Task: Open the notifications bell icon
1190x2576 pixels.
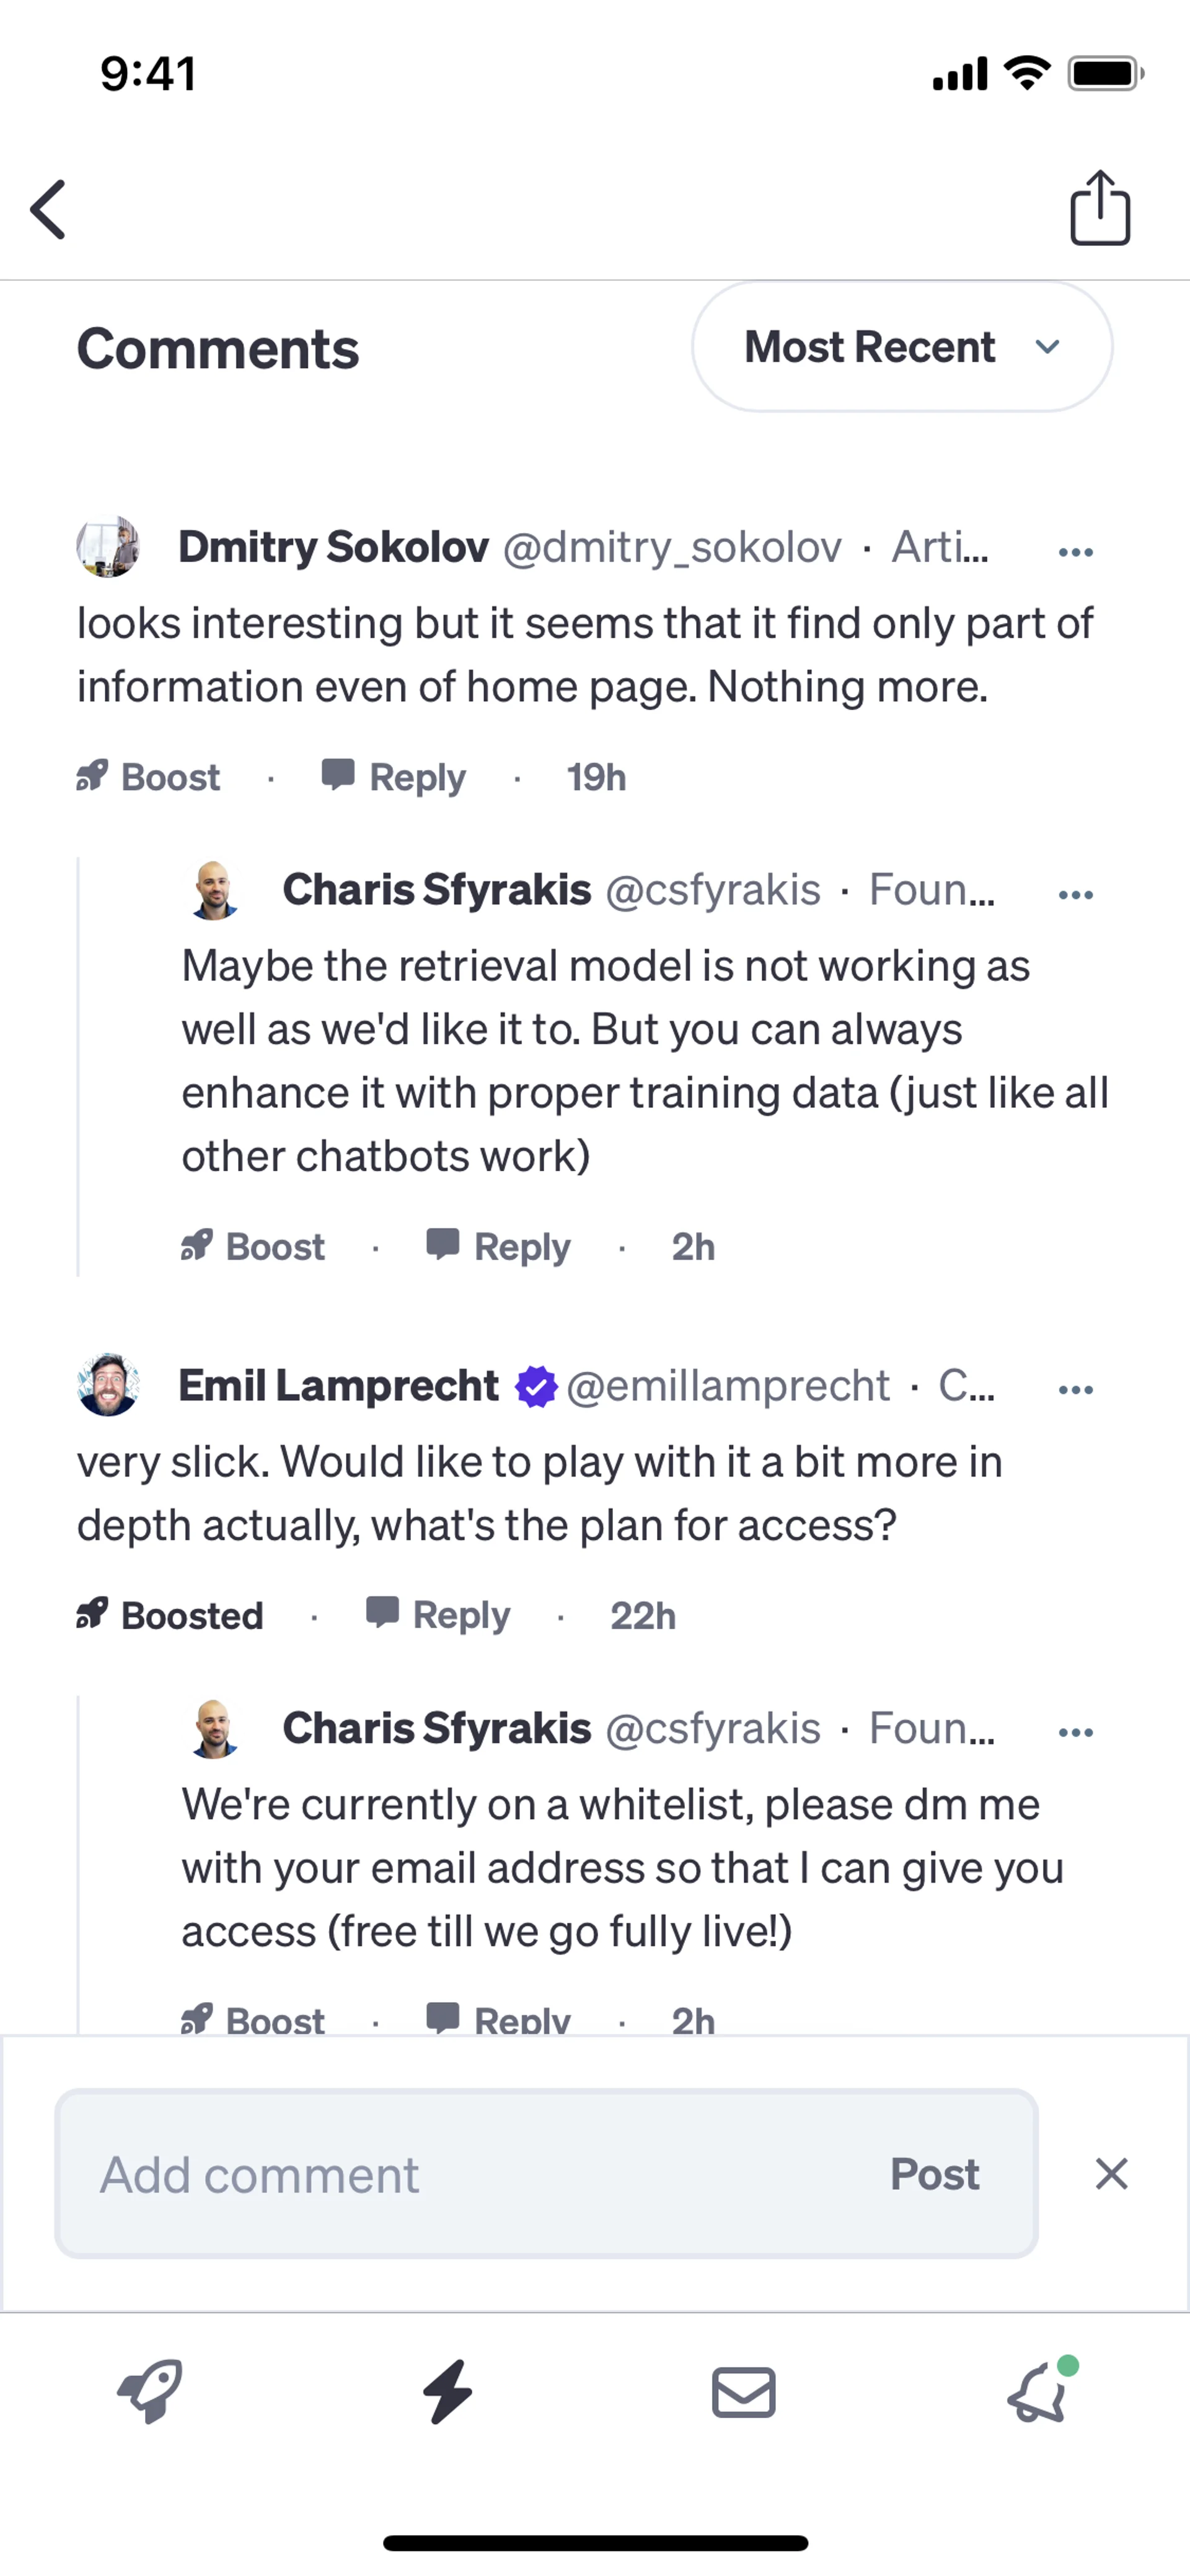Action: [1039, 2392]
